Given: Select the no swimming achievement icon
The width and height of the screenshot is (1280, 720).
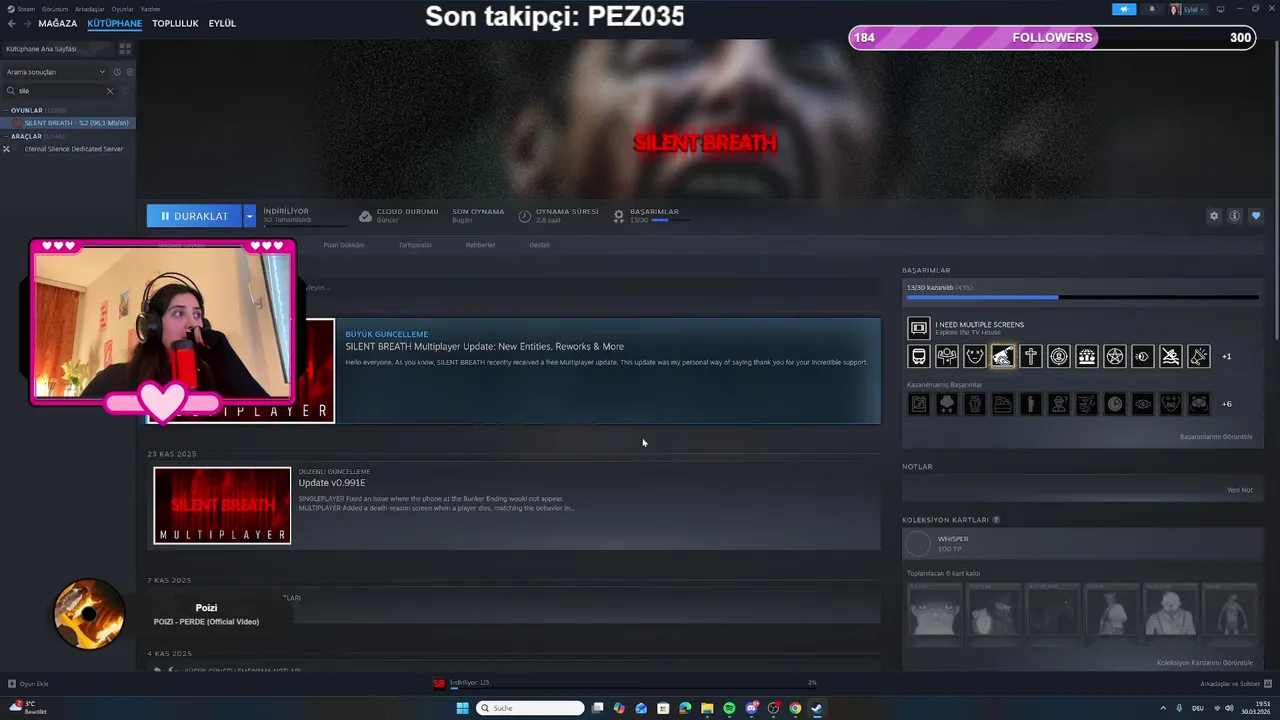Looking at the screenshot, I should pos(1170,356).
